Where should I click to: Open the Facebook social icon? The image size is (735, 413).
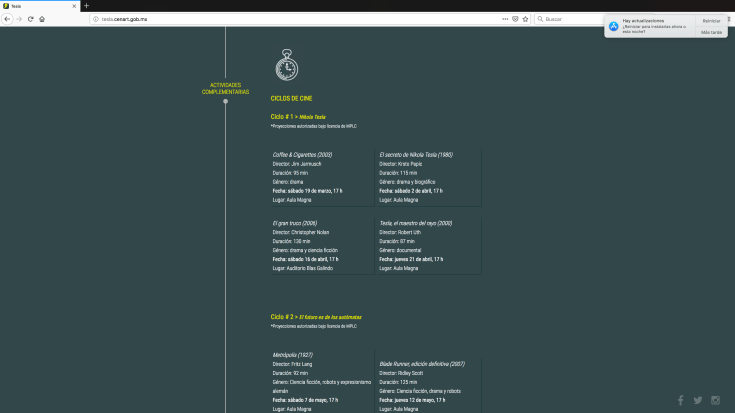point(681,400)
